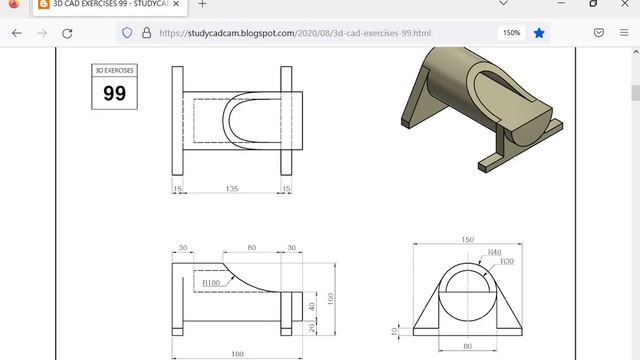This screenshot has height=360, width=640.
Task: Go back to the previous page
Action: click(x=17, y=33)
